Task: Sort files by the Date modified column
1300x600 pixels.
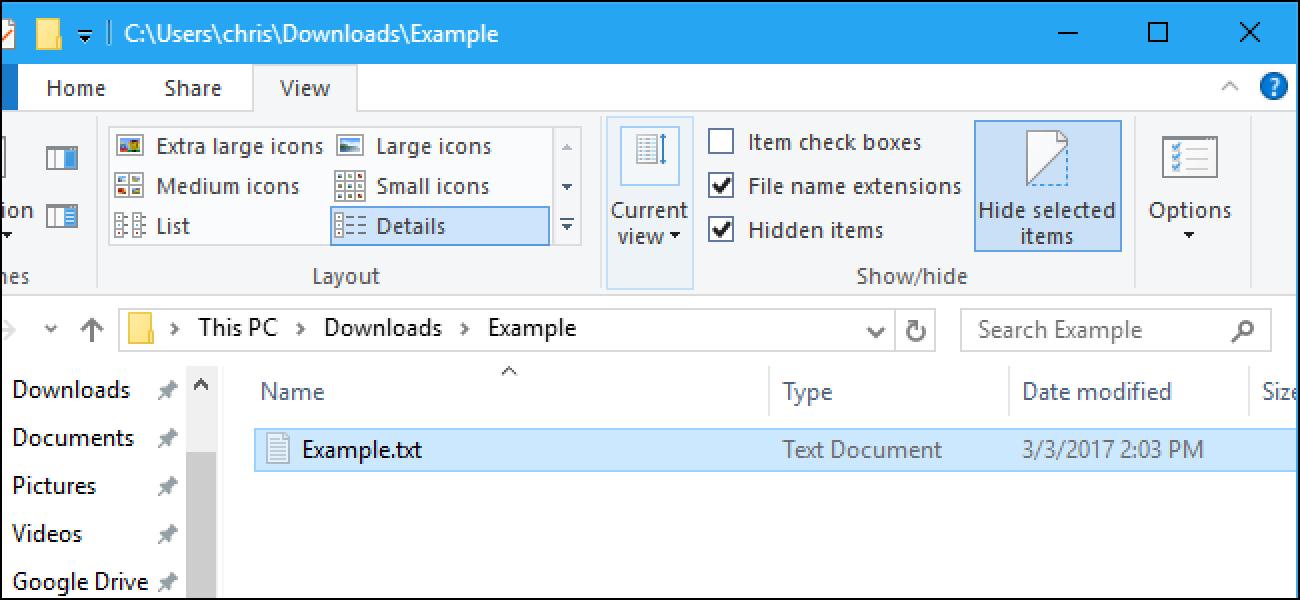Action: [x=1098, y=391]
